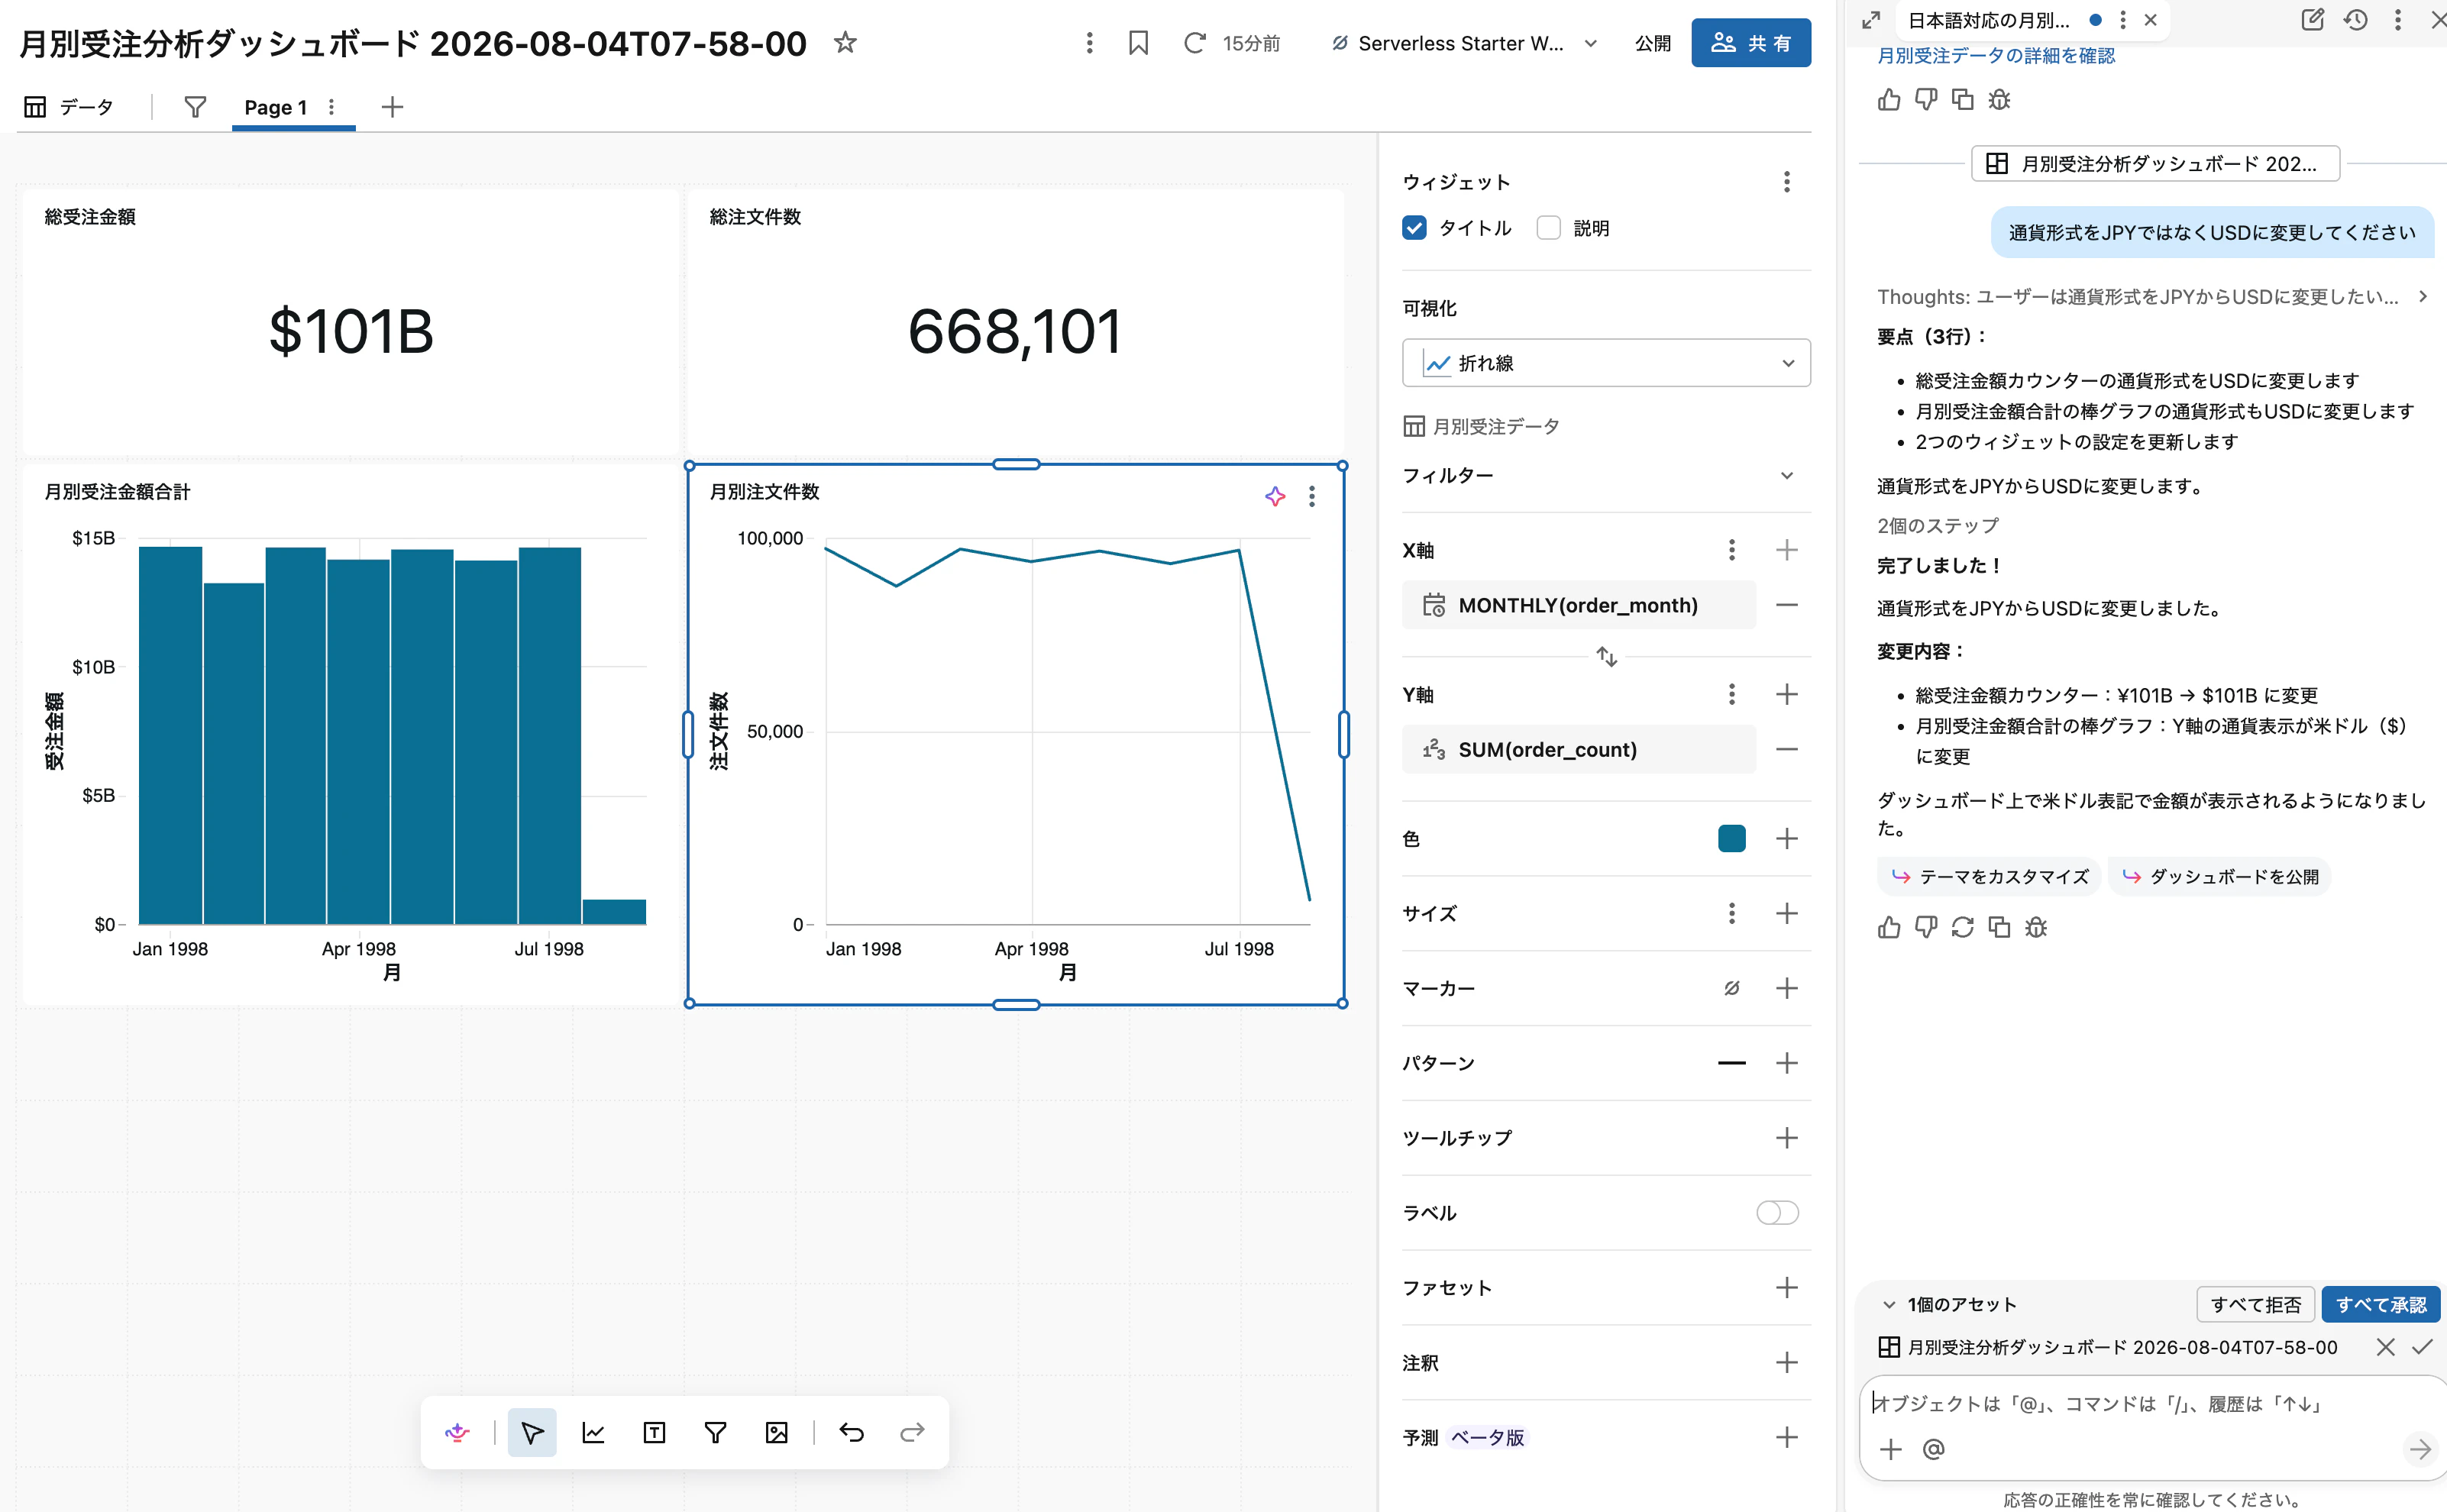Viewport: 2447px width, 1512px height.
Task: Add a filter widget from bottom toolbar
Action: [715, 1432]
